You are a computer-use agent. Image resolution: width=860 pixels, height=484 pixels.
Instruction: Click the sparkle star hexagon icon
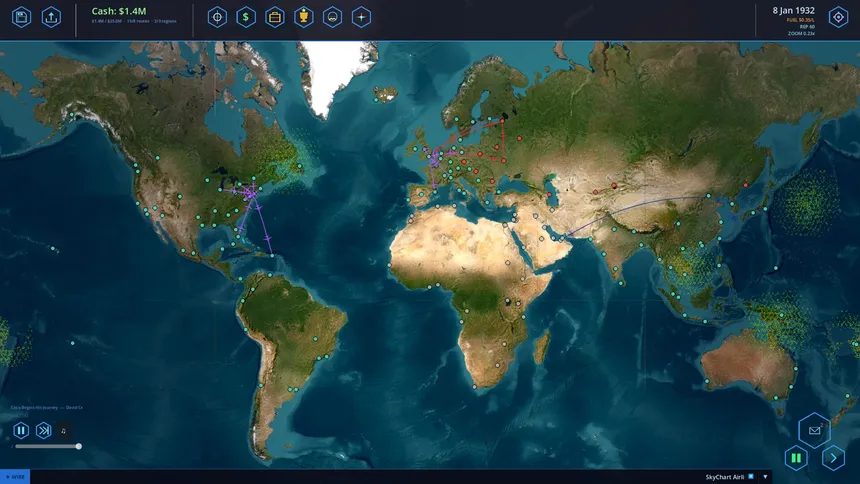click(x=362, y=17)
